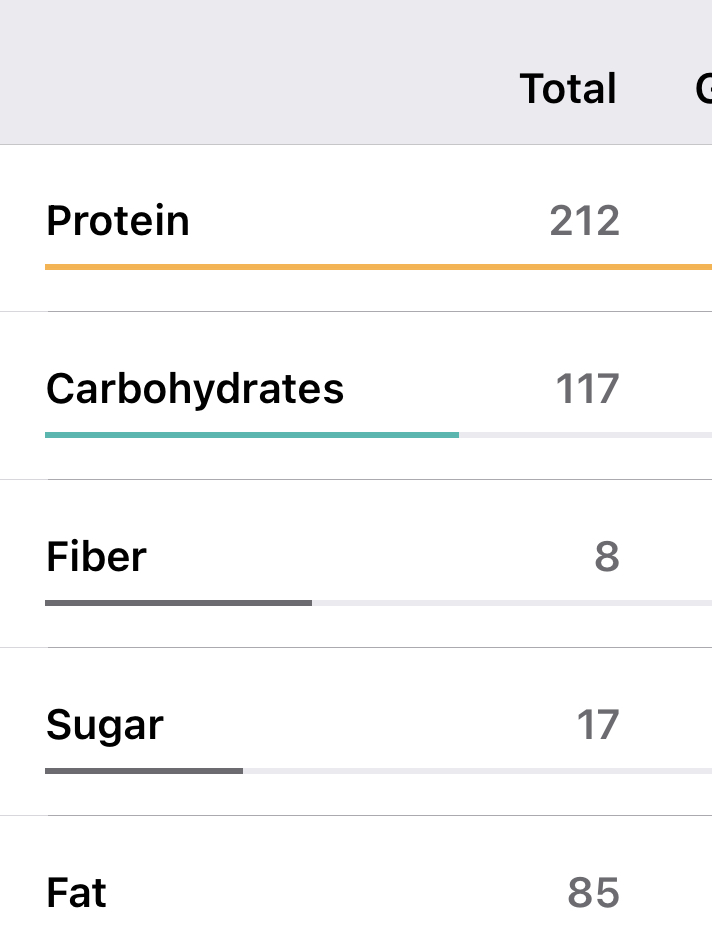The height and width of the screenshot is (935, 712).
Task: Click the Total column header
Action: pyautogui.click(x=568, y=89)
